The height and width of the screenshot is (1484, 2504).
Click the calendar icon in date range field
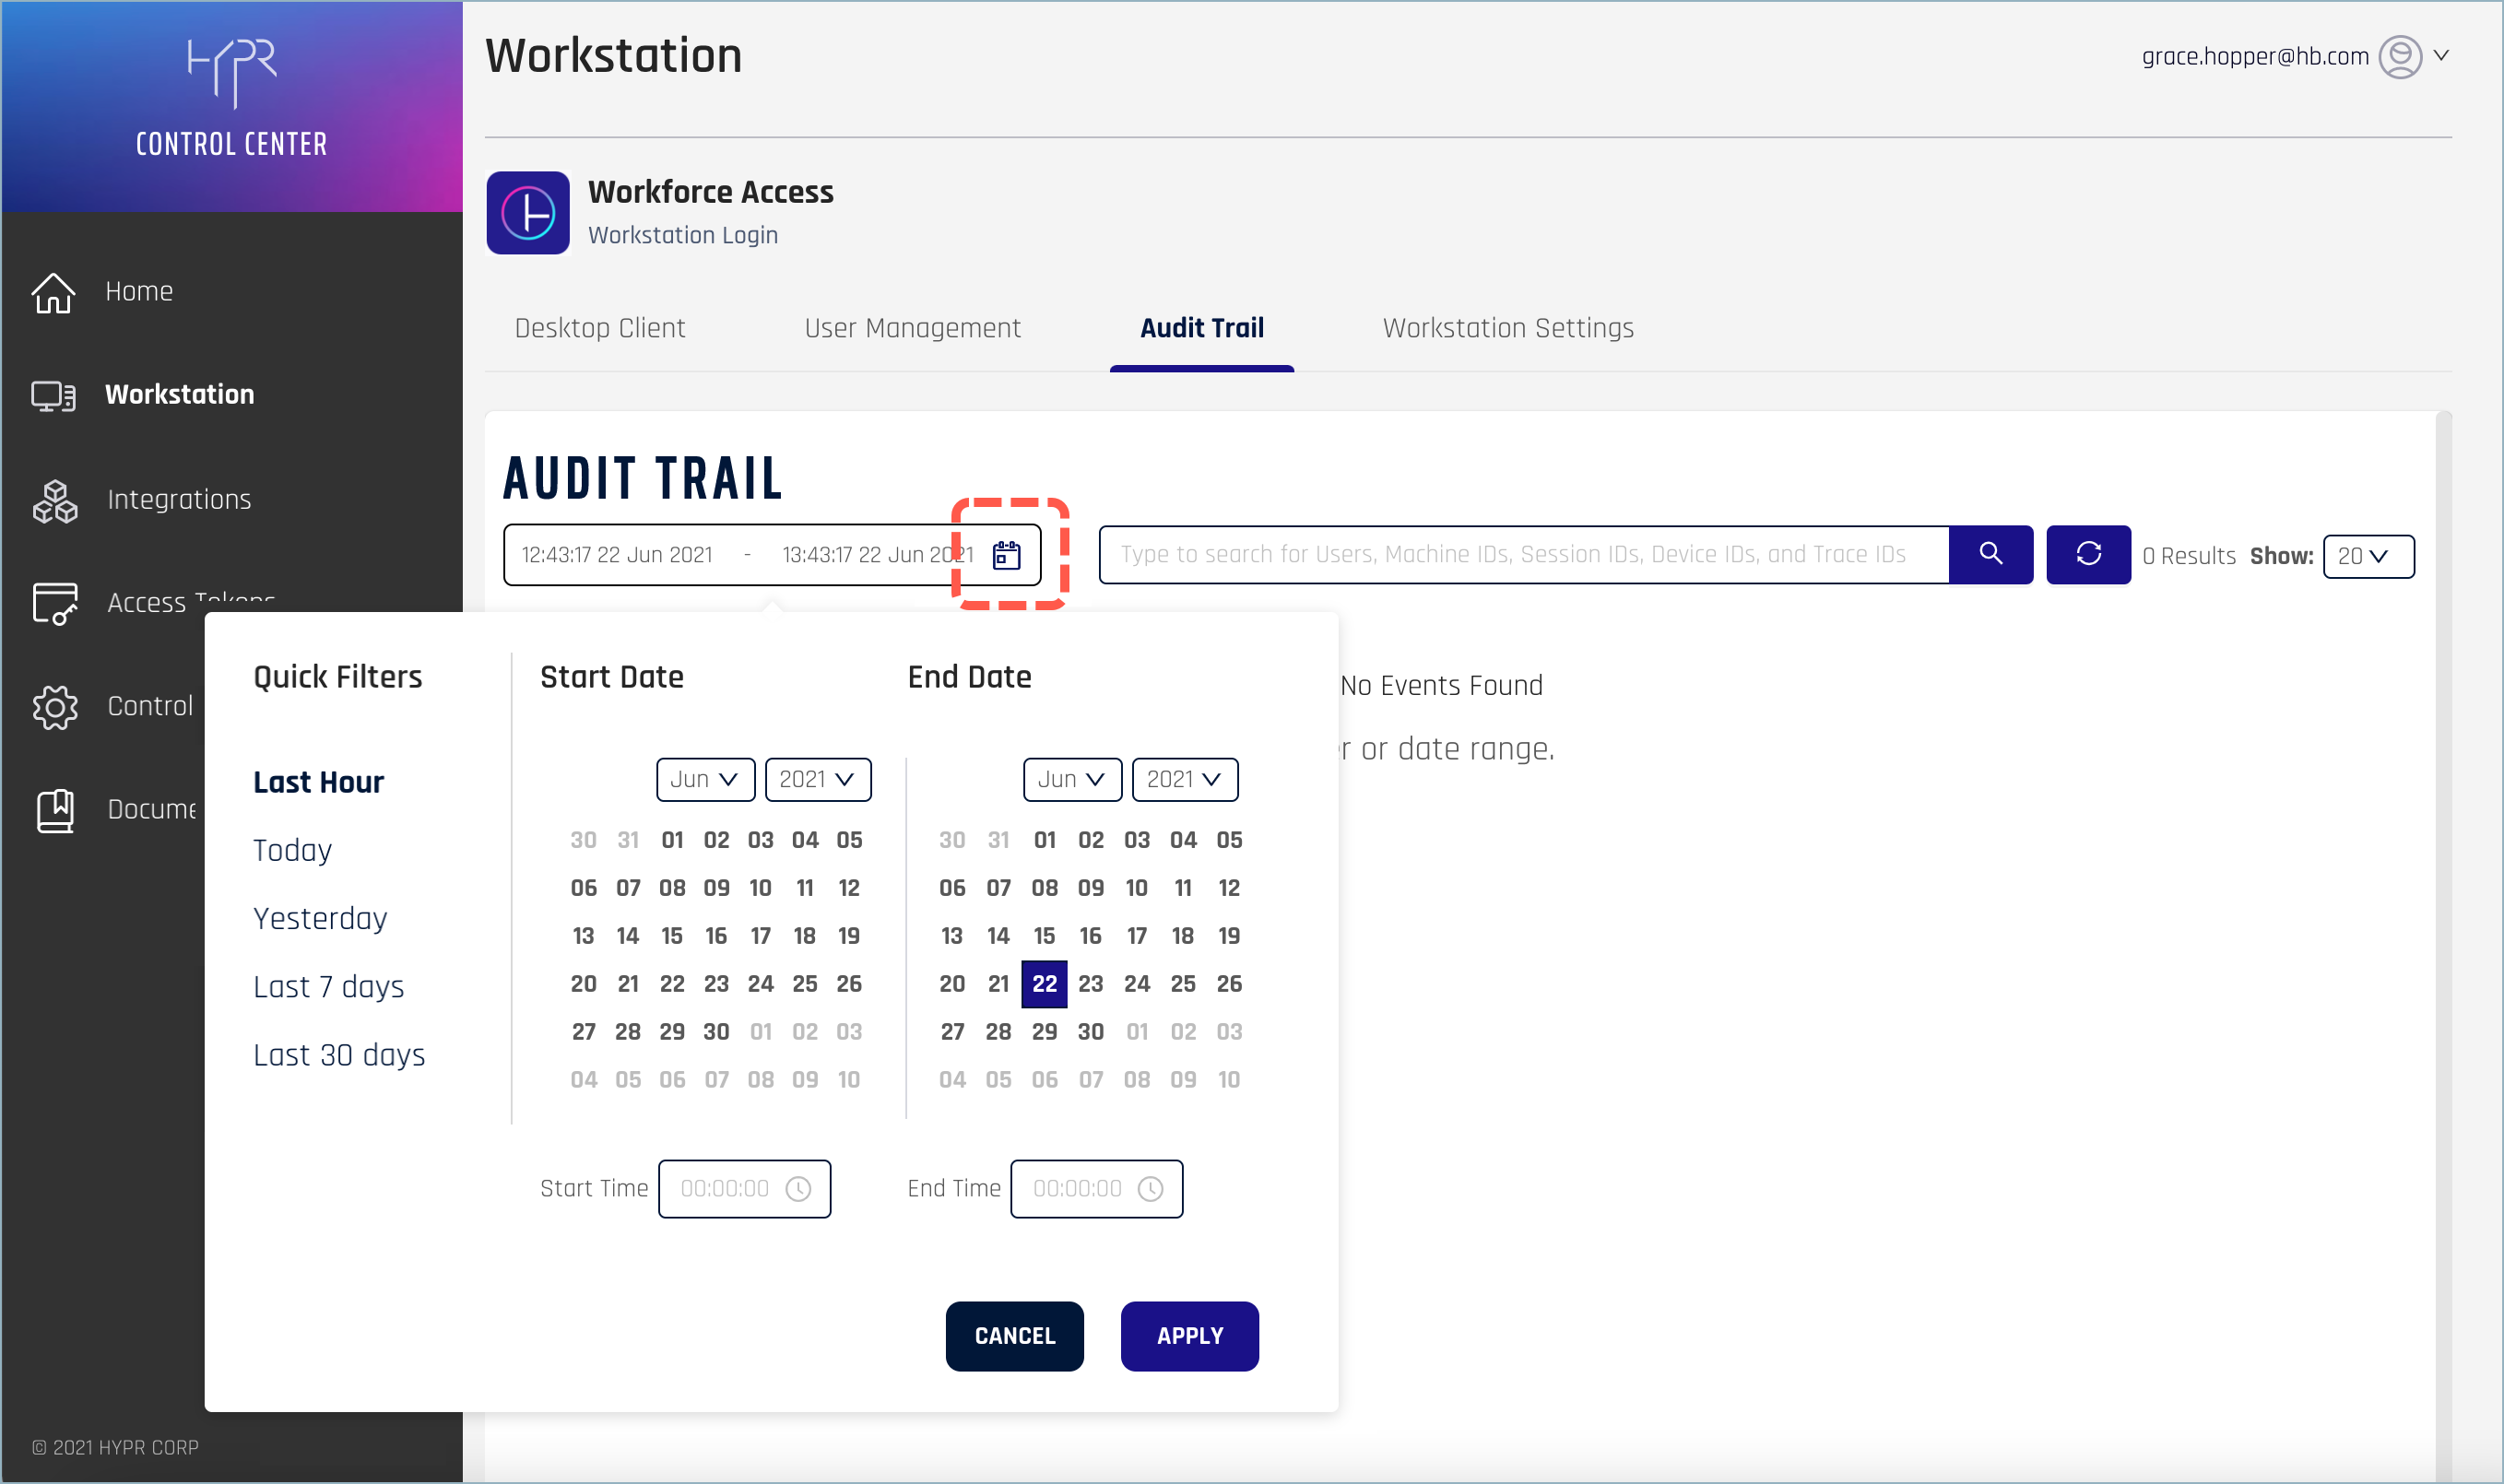1006,555
